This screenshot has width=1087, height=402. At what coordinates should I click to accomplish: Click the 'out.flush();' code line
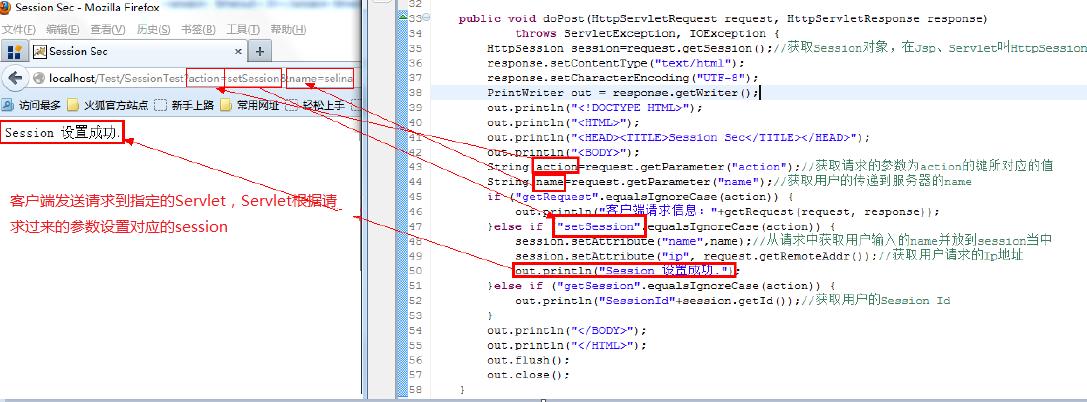pos(528,360)
